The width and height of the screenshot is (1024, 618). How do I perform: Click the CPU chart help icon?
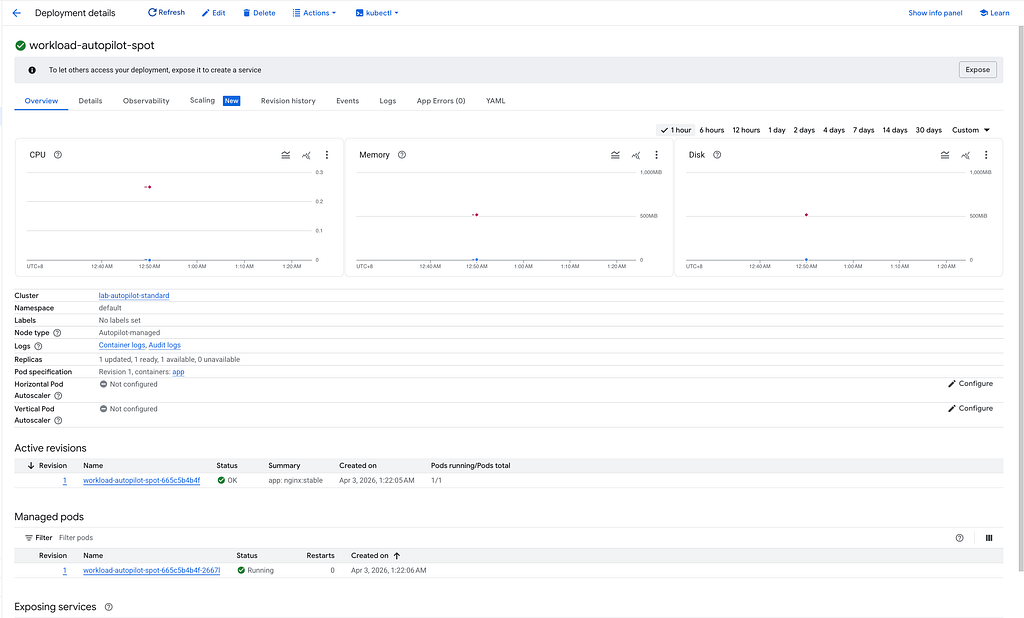pyautogui.click(x=57, y=155)
